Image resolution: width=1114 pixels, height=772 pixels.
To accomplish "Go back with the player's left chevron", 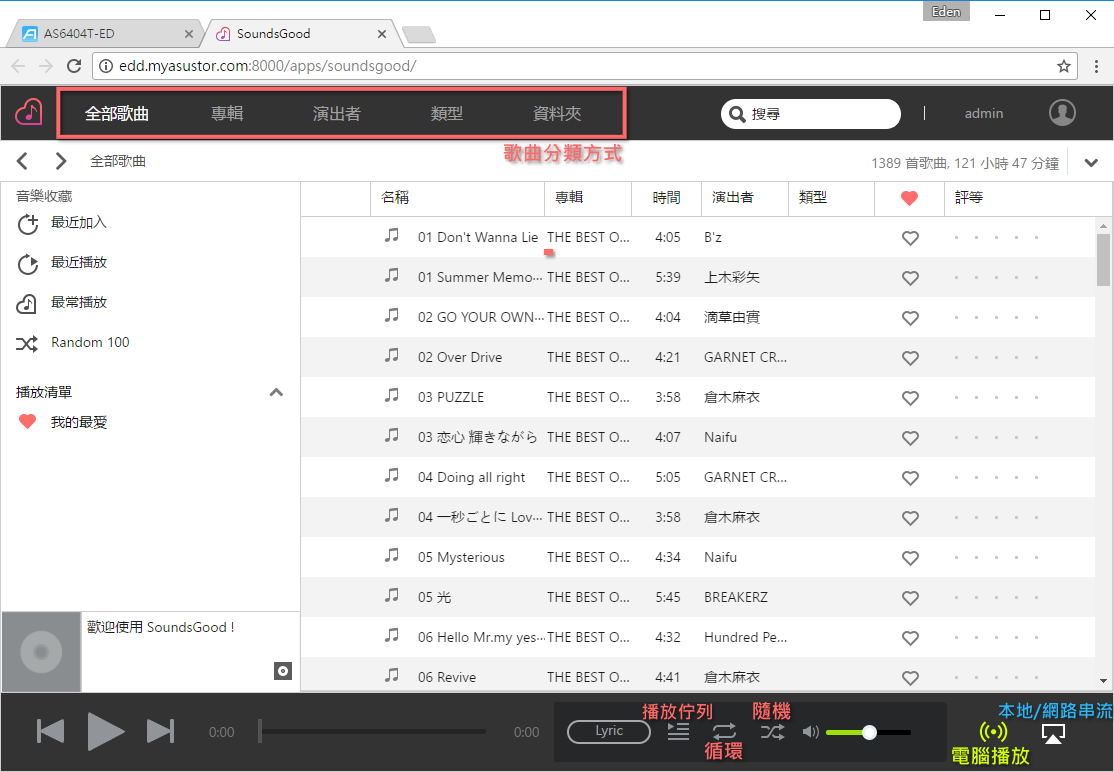I will (22, 161).
